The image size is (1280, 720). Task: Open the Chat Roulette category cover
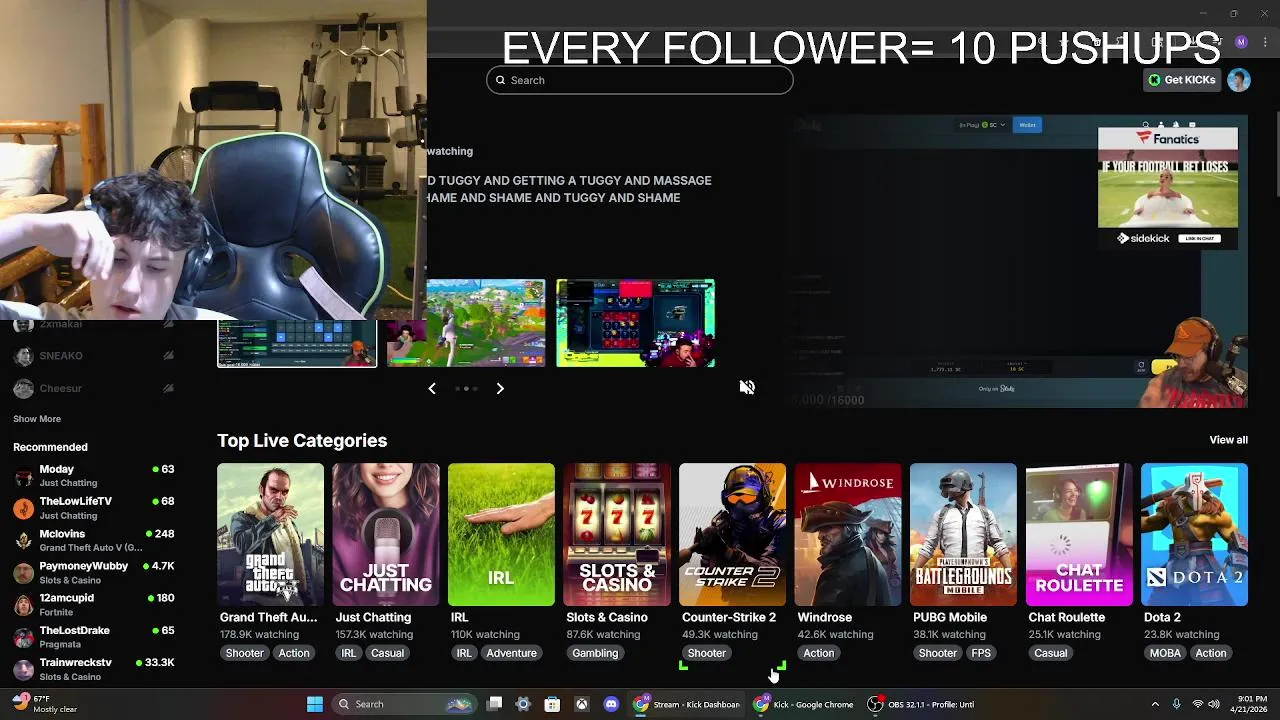(1079, 534)
